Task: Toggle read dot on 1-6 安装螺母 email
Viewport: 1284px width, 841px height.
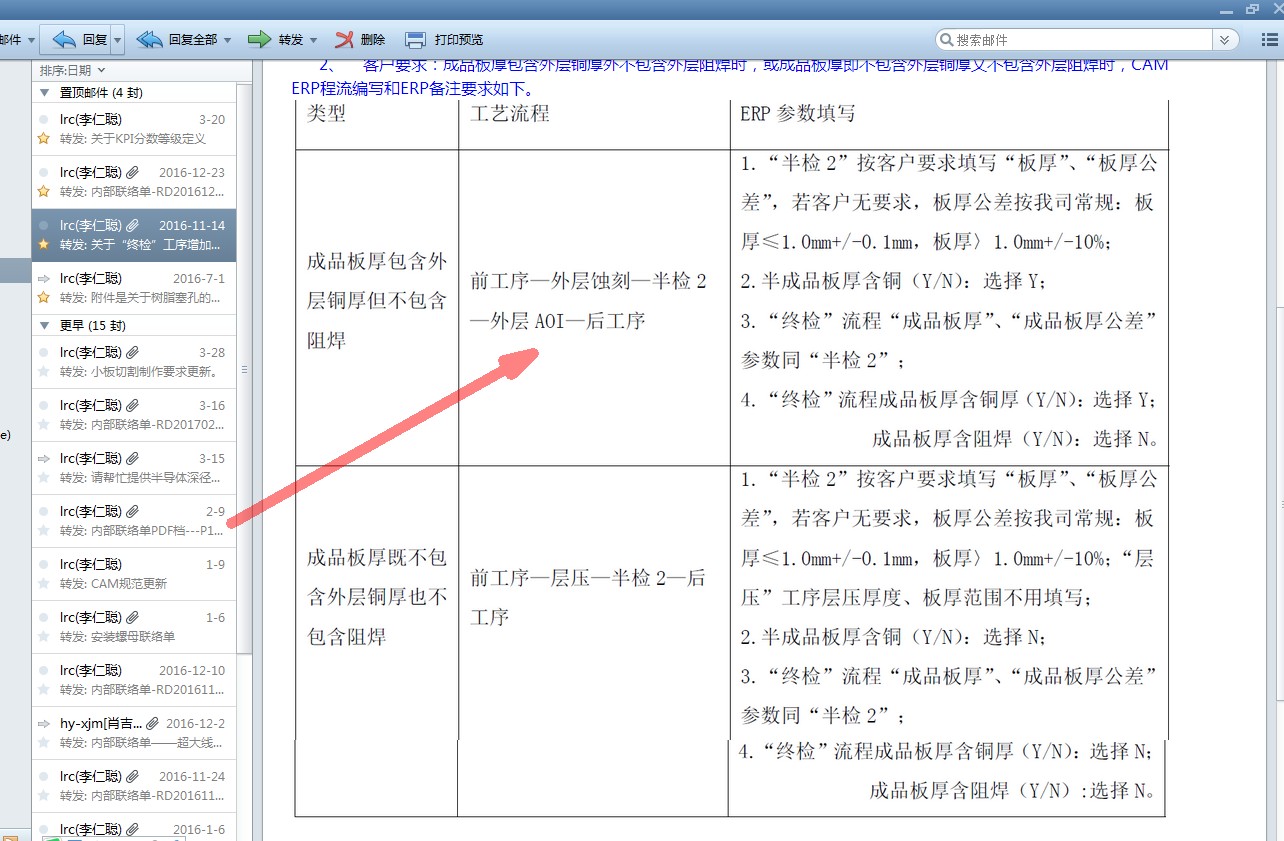Action: pos(43,618)
